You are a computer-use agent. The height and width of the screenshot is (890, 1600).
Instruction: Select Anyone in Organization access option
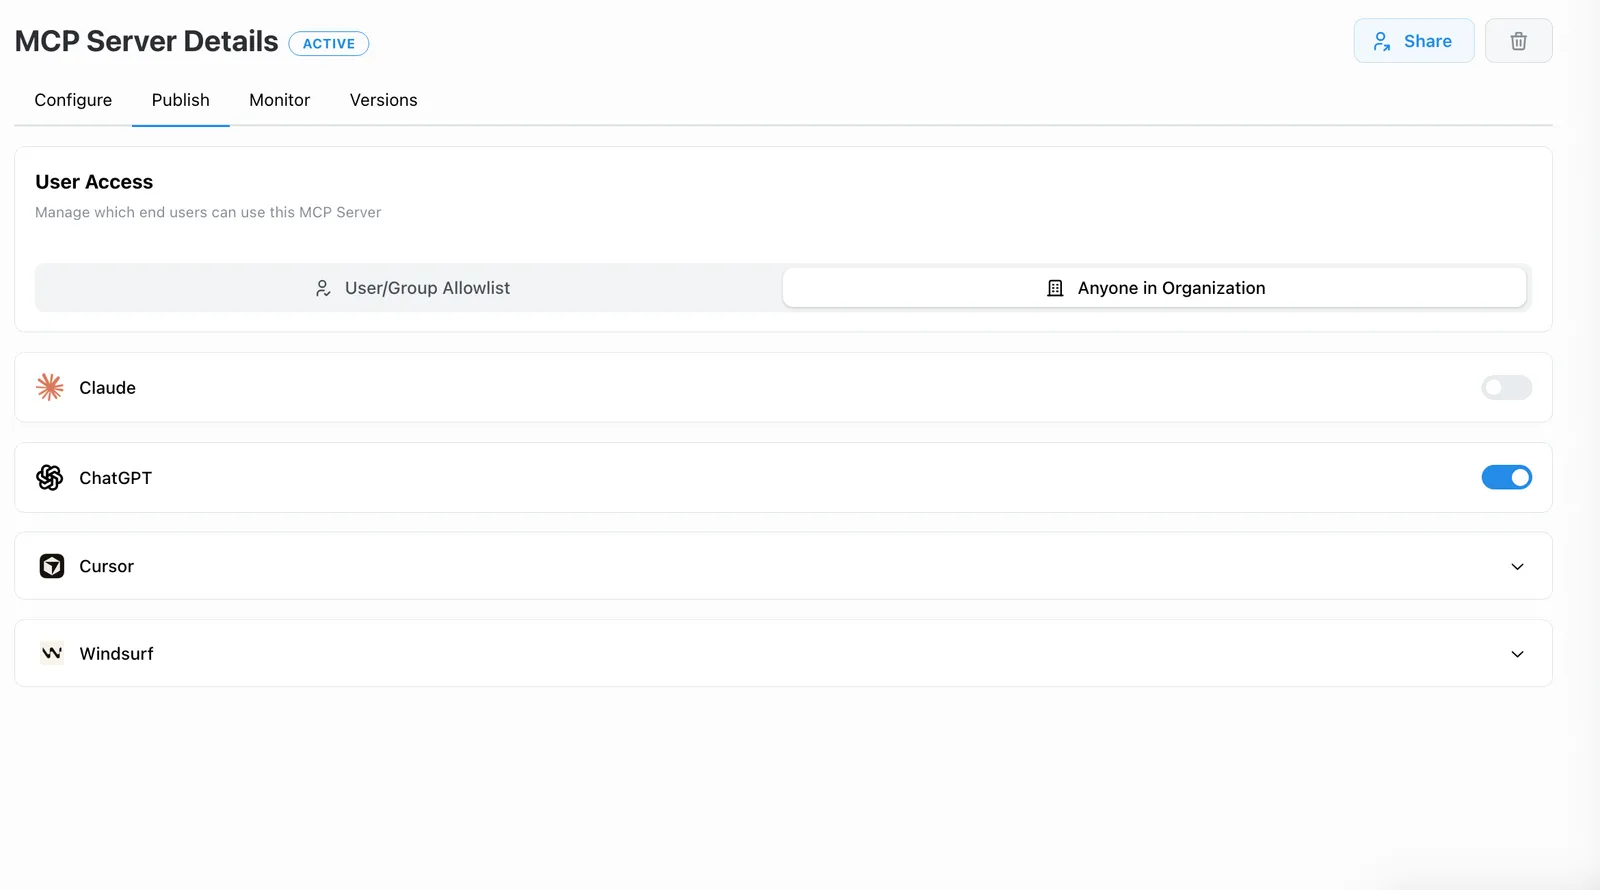click(1155, 288)
